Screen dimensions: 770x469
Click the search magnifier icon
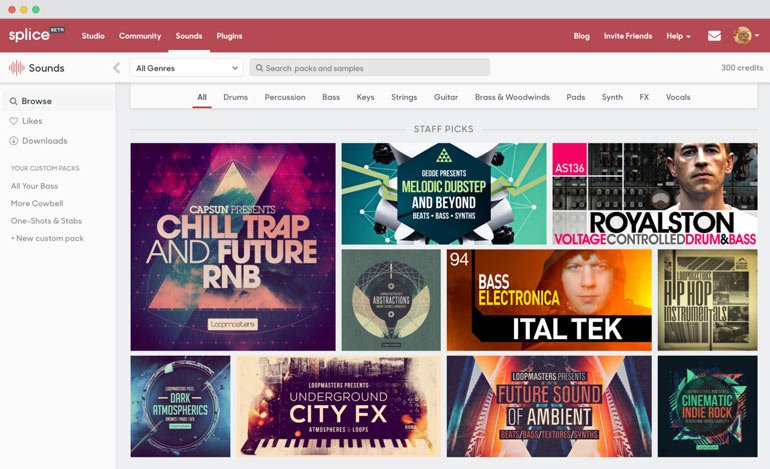pos(260,68)
